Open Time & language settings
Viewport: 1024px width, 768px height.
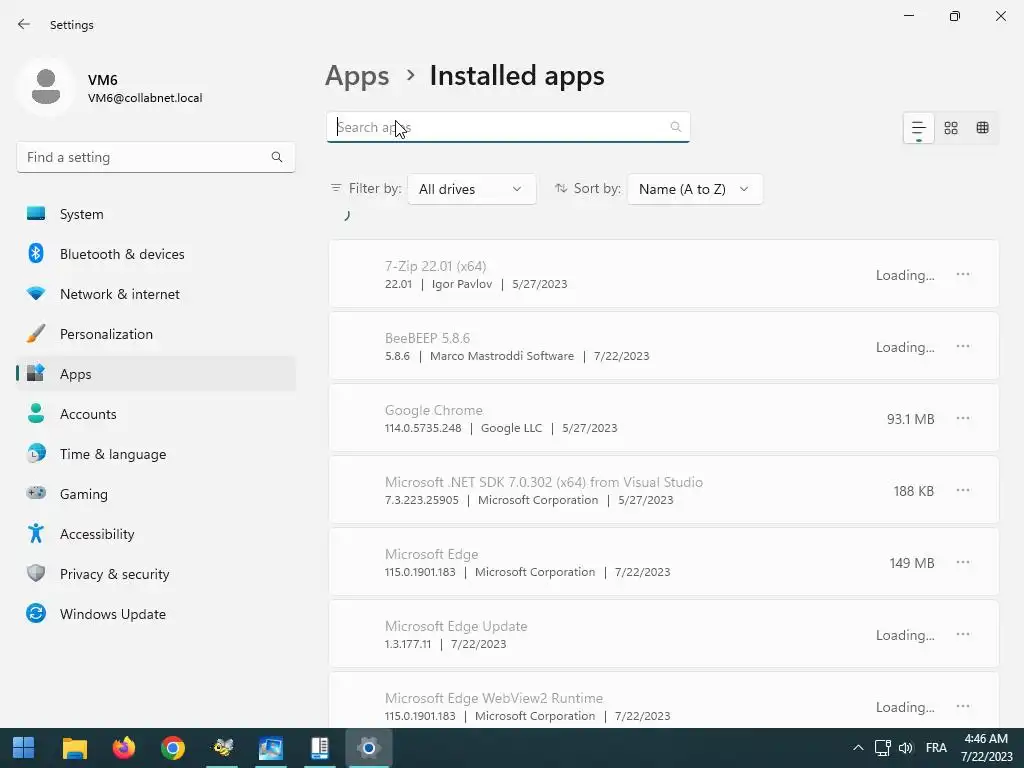point(156,454)
